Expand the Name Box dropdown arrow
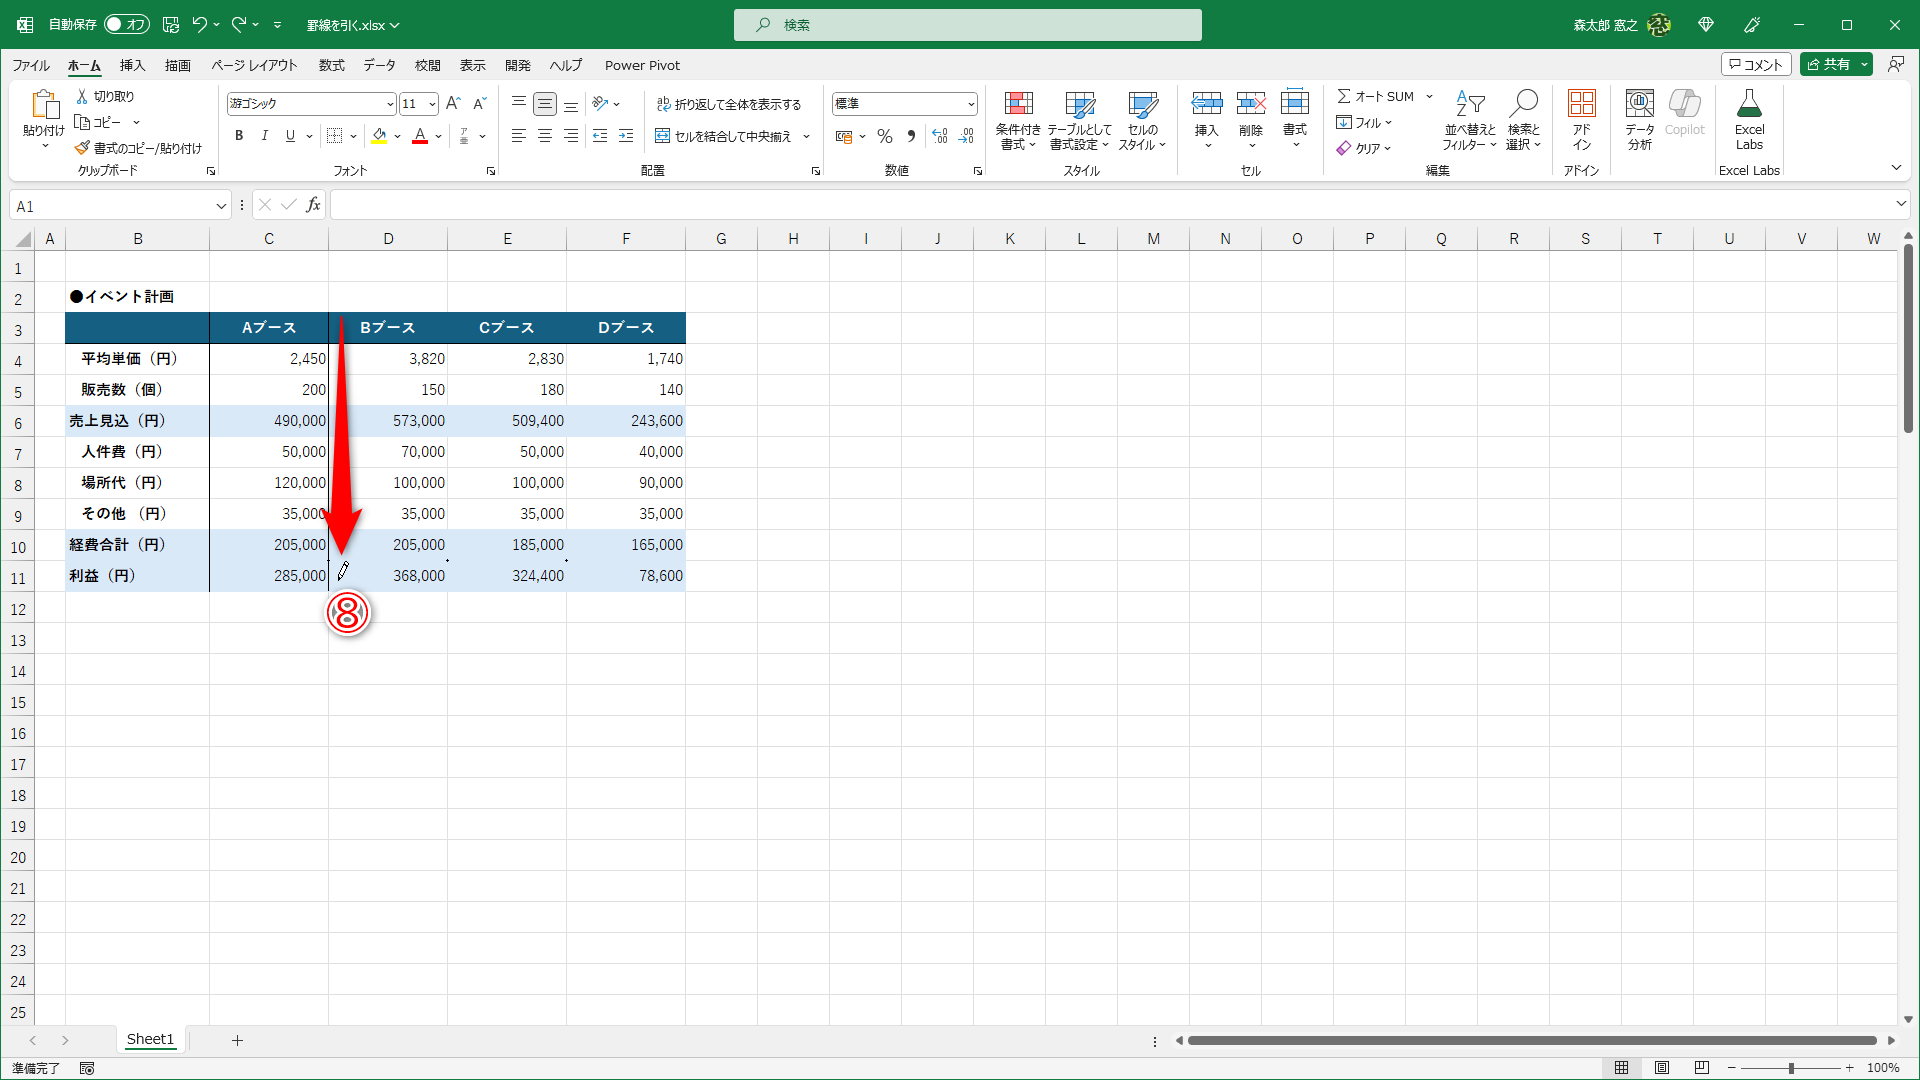This screenshot has height=1080, width=1920. [x=221, y=206]
